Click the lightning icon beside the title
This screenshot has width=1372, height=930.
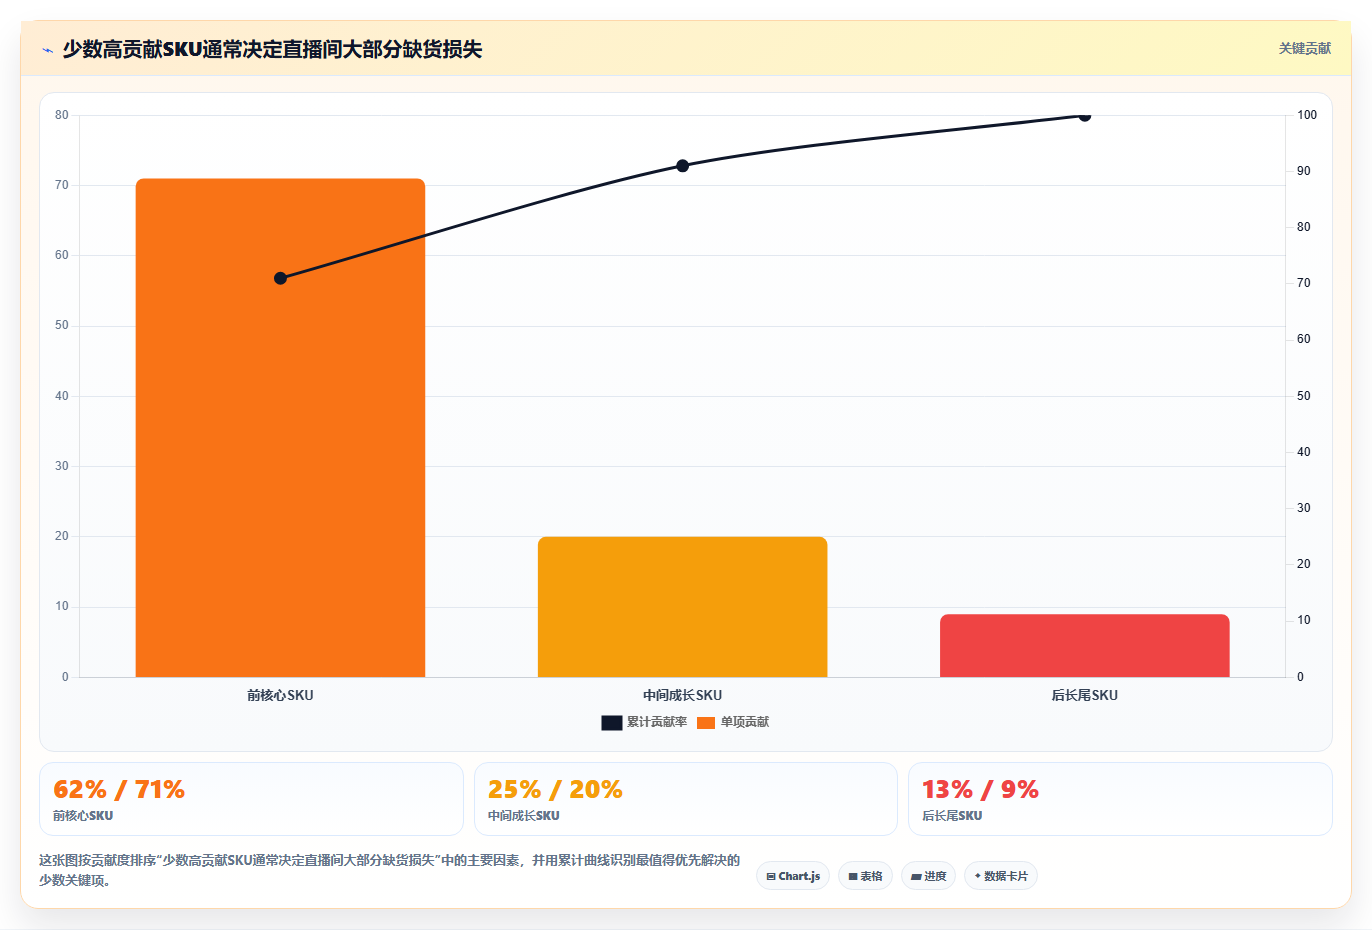[x=47, y=50]
